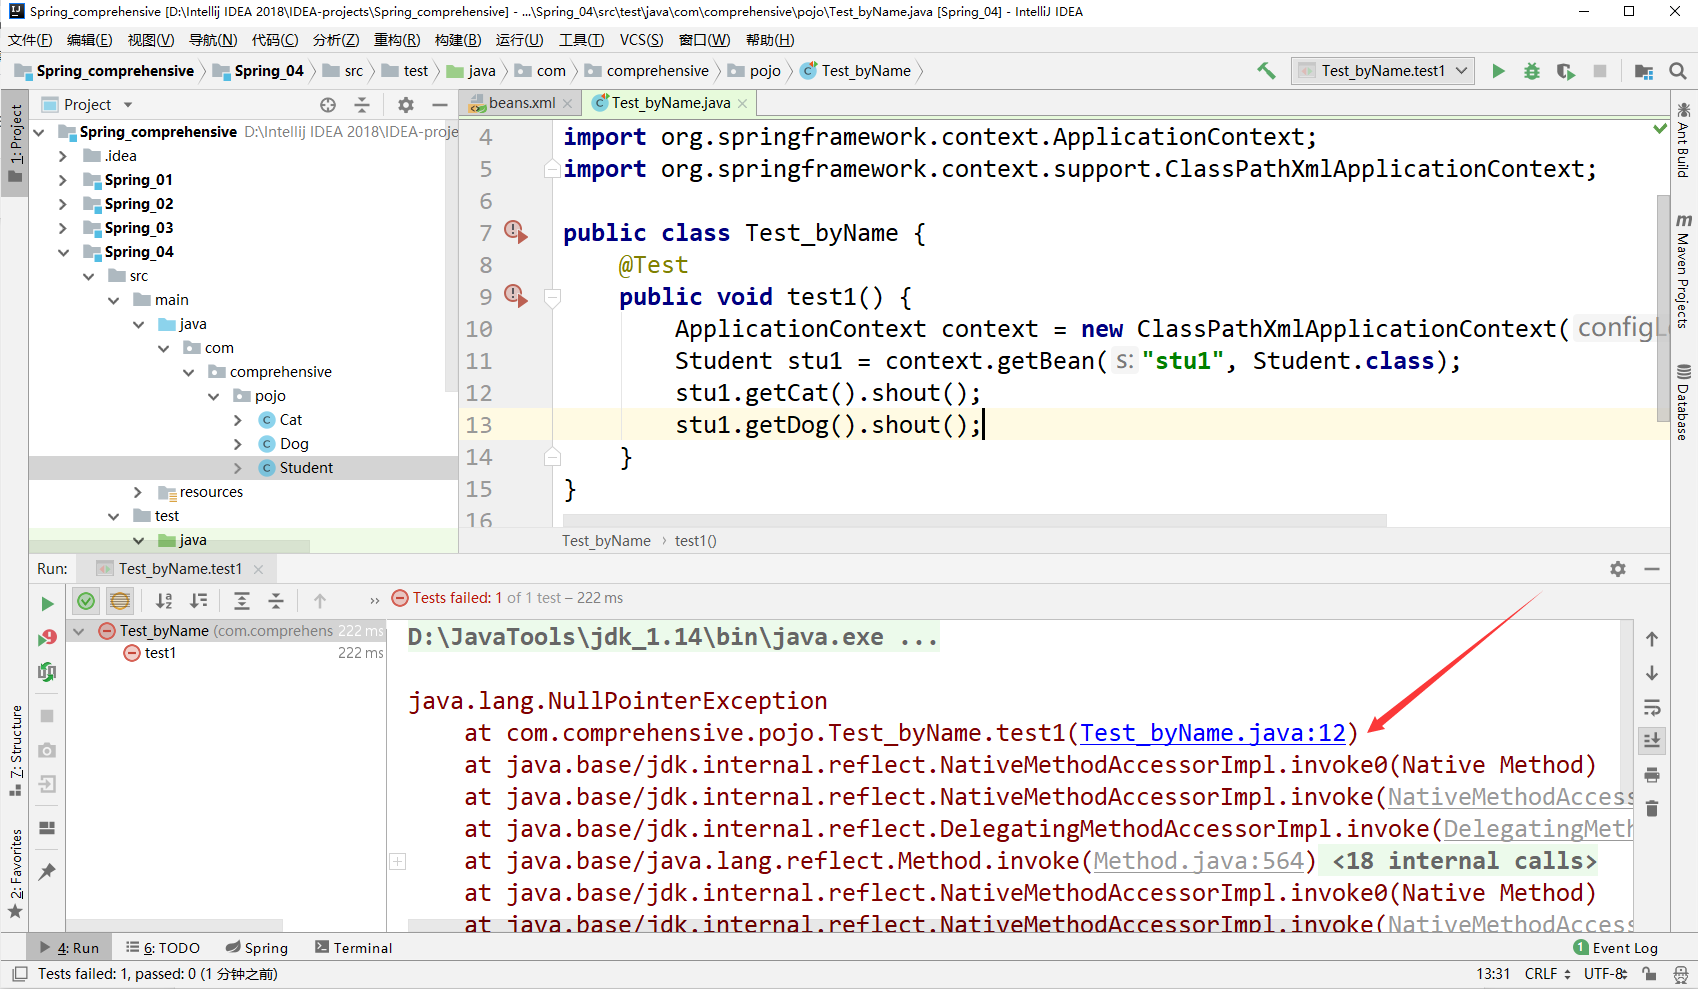Toggle scroll to end of console
This screenshot has width=1698, height=989.
(1652, 741)
